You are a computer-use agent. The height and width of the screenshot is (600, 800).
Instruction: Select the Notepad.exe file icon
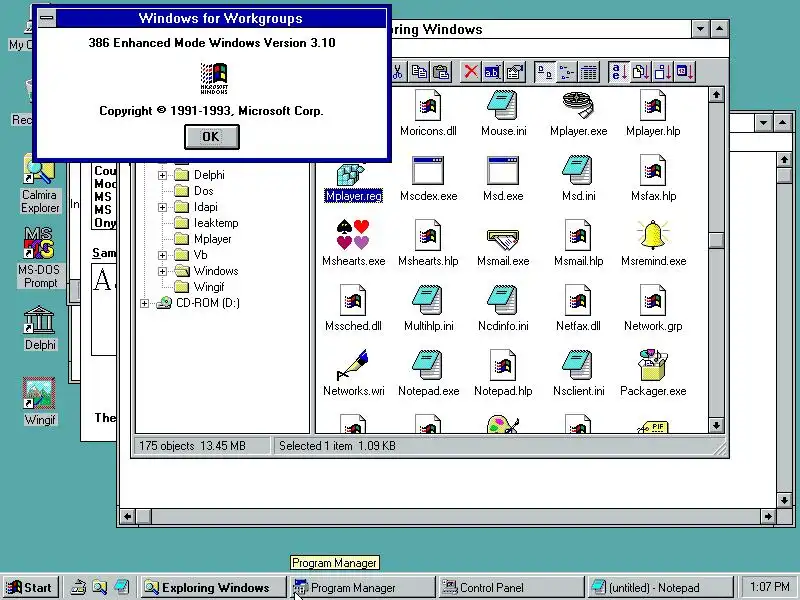[428, 365]
